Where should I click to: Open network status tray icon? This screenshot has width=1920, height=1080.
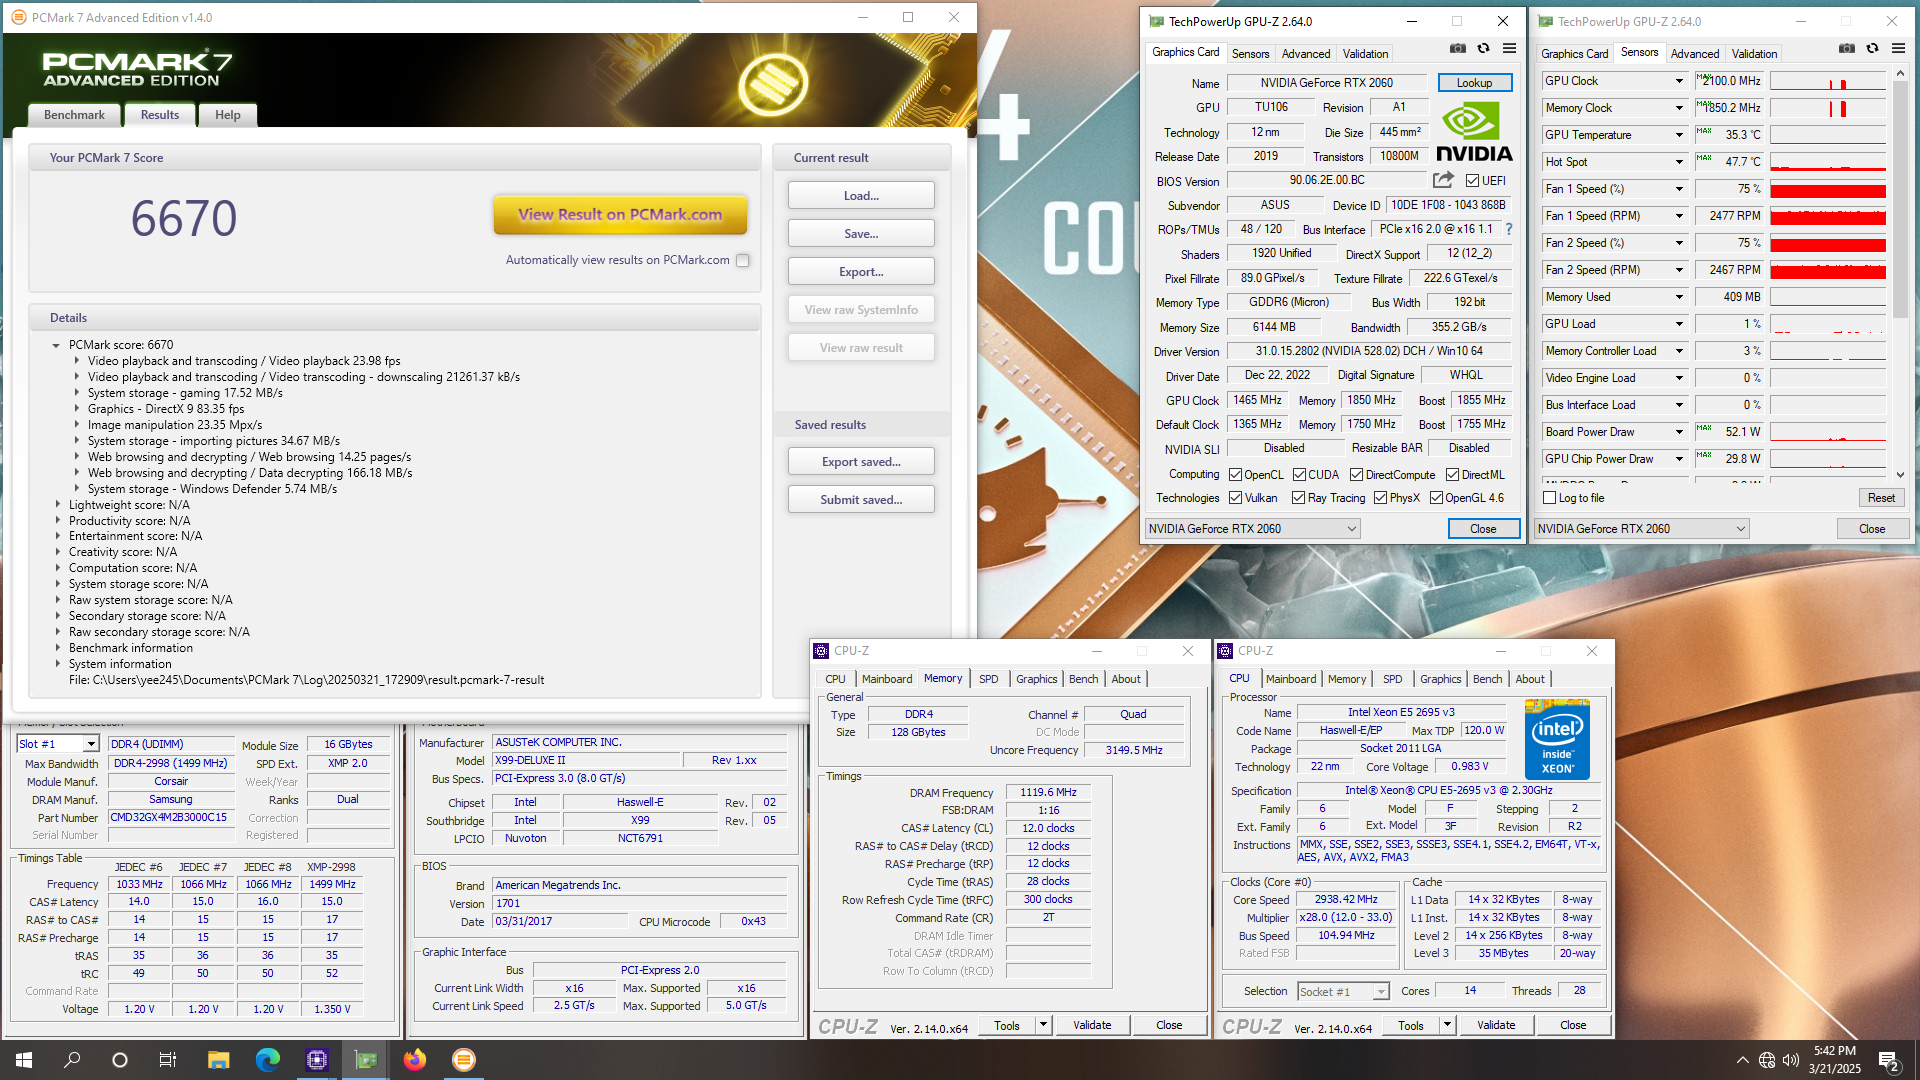click(1767, 1060)
